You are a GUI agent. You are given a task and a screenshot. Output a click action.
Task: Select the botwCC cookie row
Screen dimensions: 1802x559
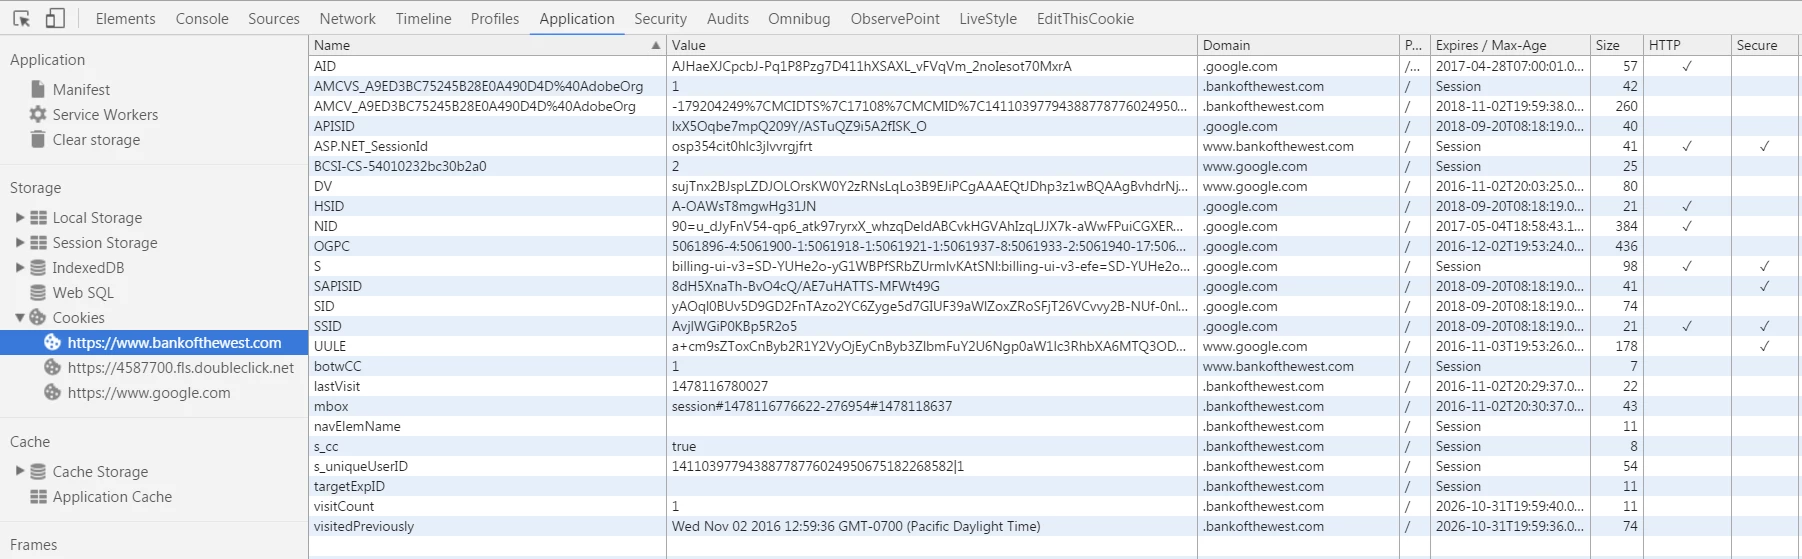pos(1054,366)
